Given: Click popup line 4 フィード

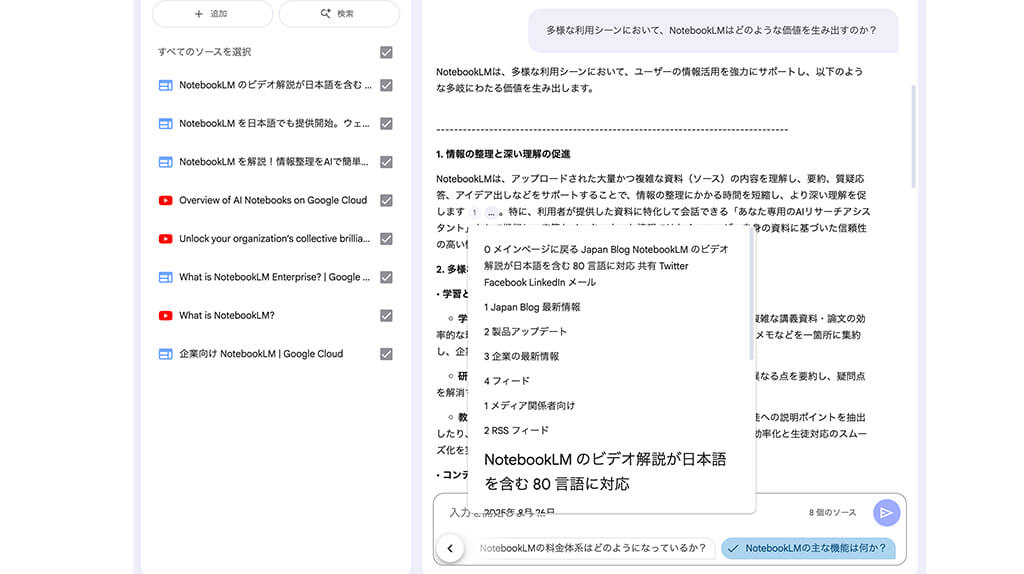Looking at the screenshot, I should [x=507, y=381].
